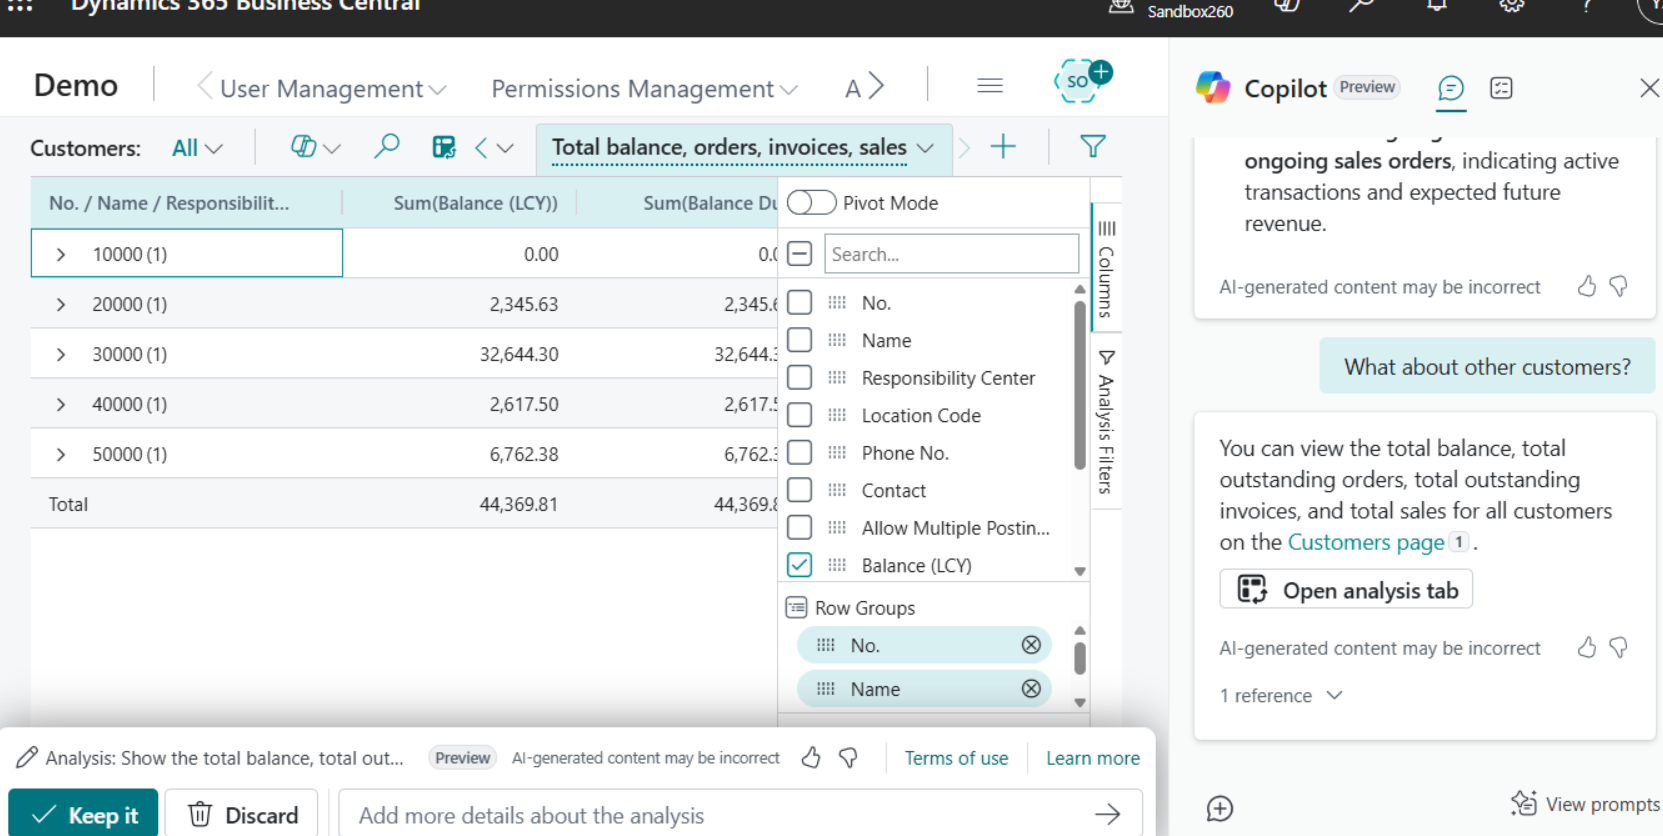The width and height of the screenshot is (1663, 836).
Task: Open the Customers All view dropdown
Action: coord(197,148)
